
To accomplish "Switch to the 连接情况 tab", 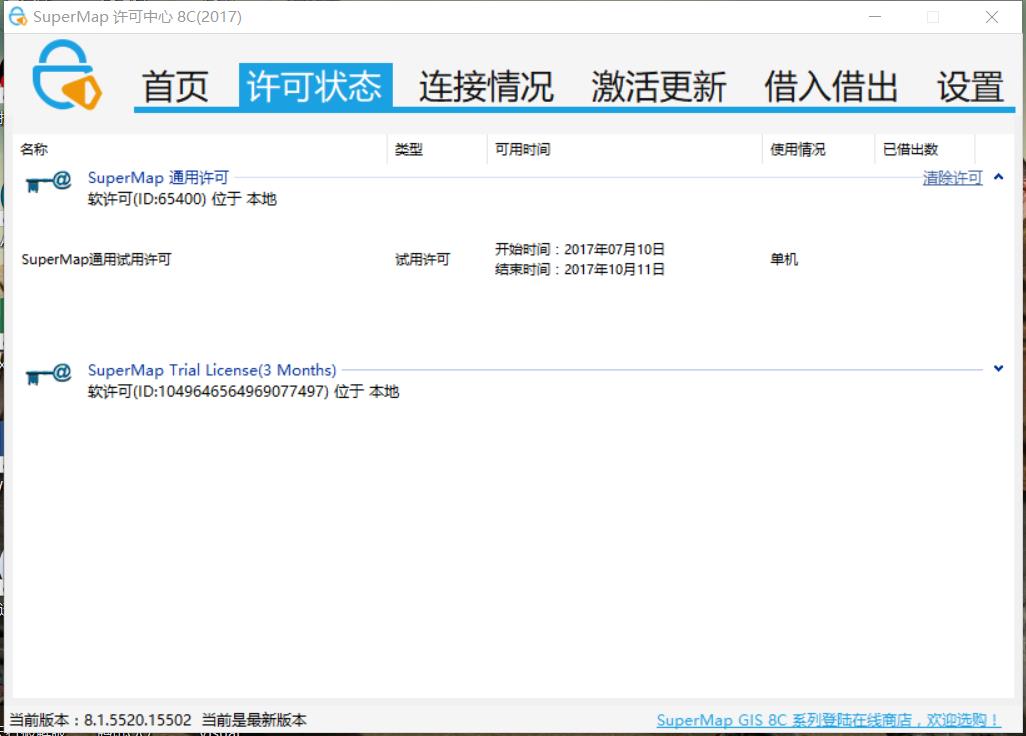I will tap(486, 86).
